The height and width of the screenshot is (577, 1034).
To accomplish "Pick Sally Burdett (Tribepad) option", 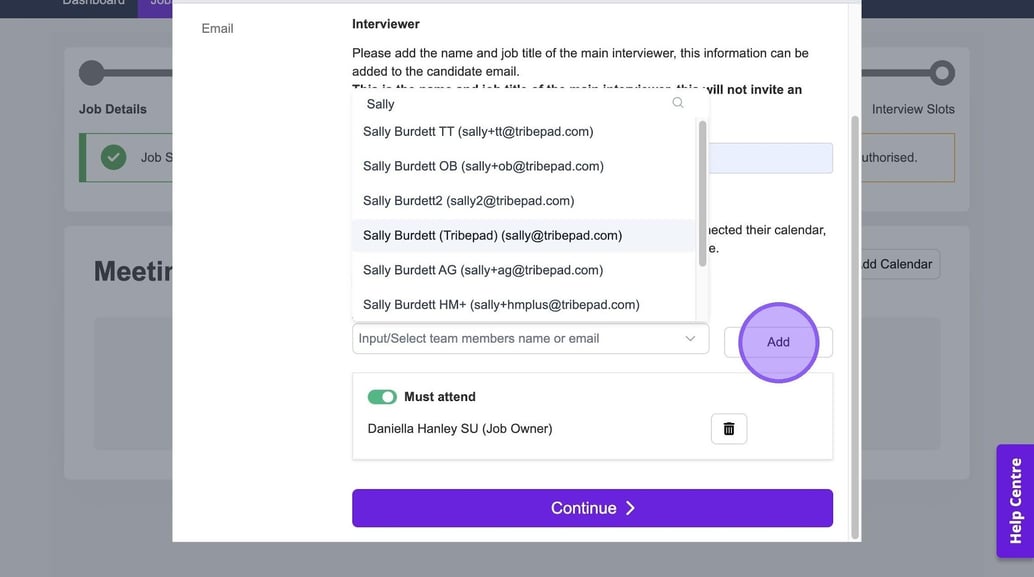I will click(x=492, y=236).
